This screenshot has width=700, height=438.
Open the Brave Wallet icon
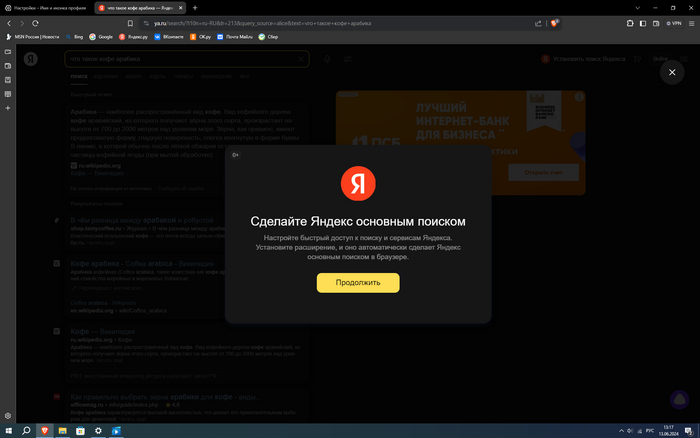pyautogui.click(x=656, y=23)
